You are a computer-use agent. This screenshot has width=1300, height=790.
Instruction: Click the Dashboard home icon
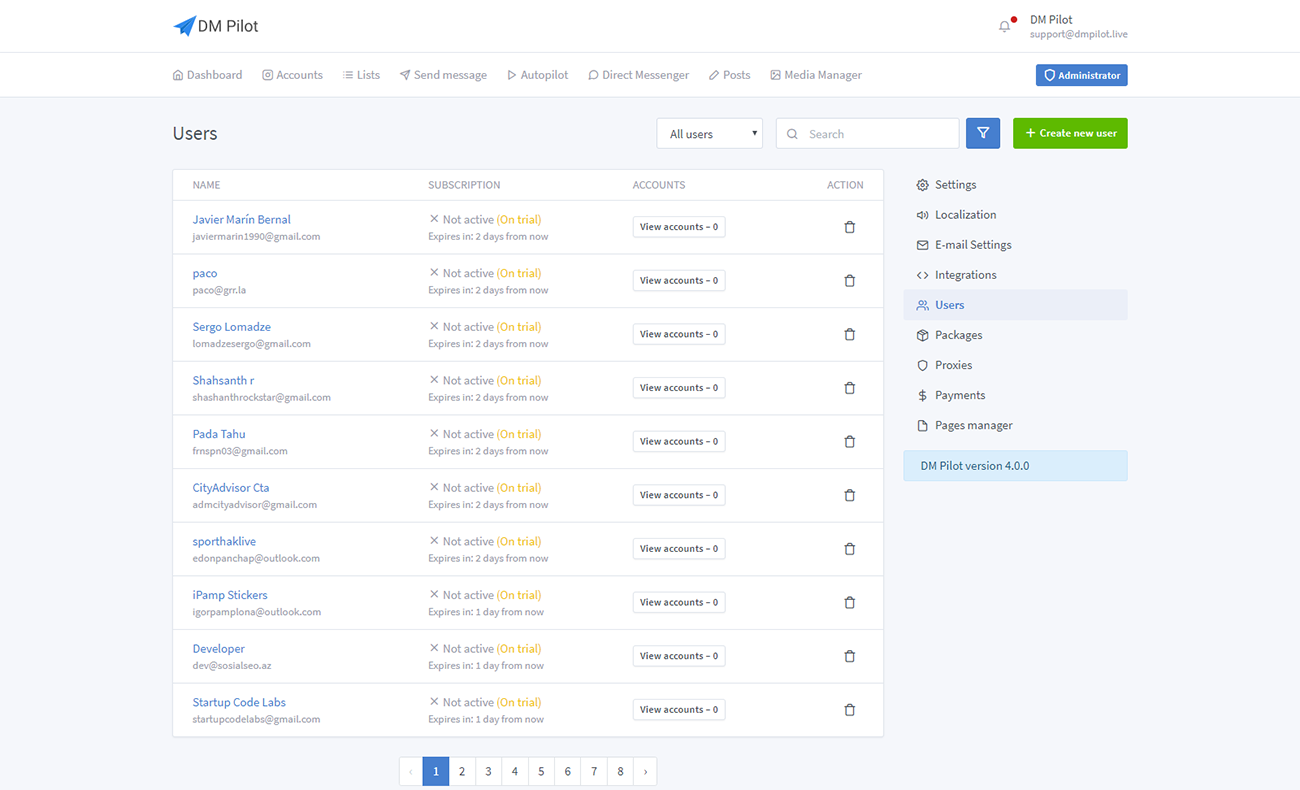(178, 75)
